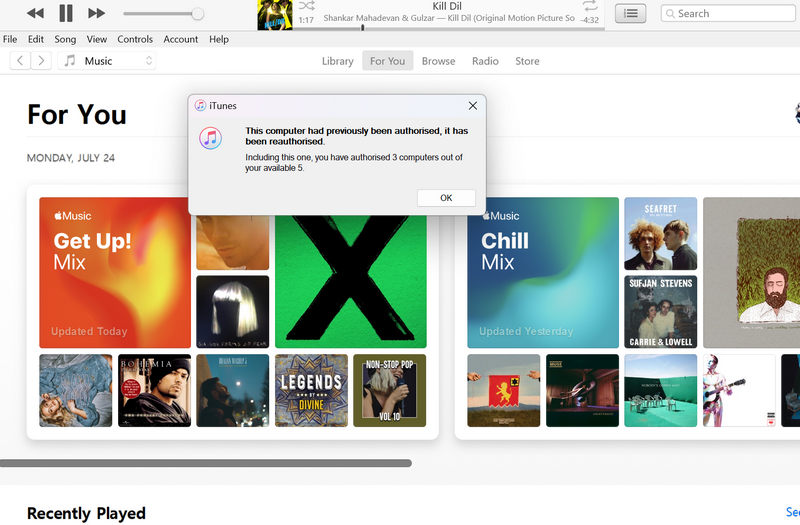
Task: Click the rewind previous track button
Action: (35, 13)
